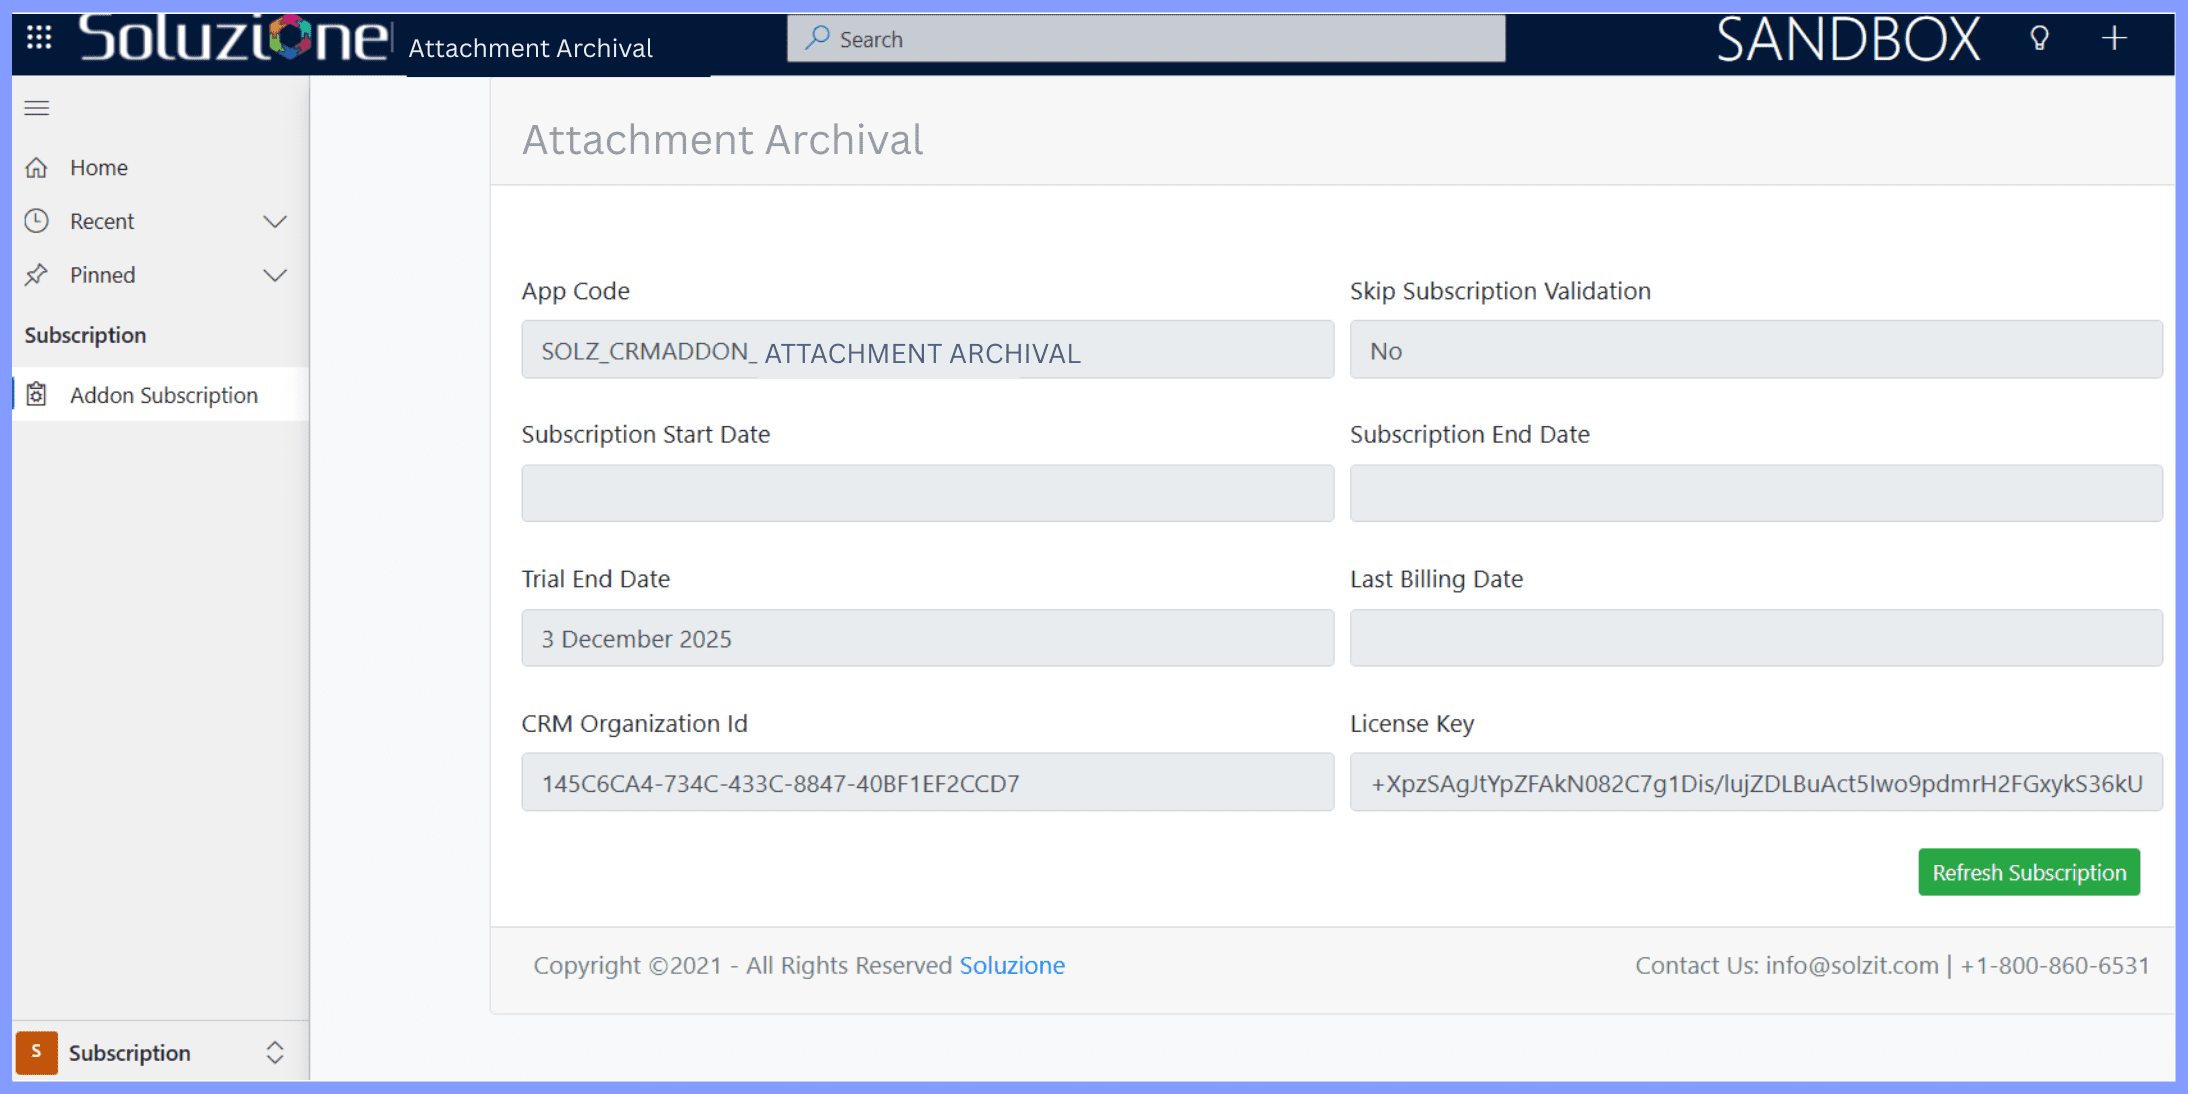
Task: Click the Trial End Date field
Action: (x=926, y=637)
